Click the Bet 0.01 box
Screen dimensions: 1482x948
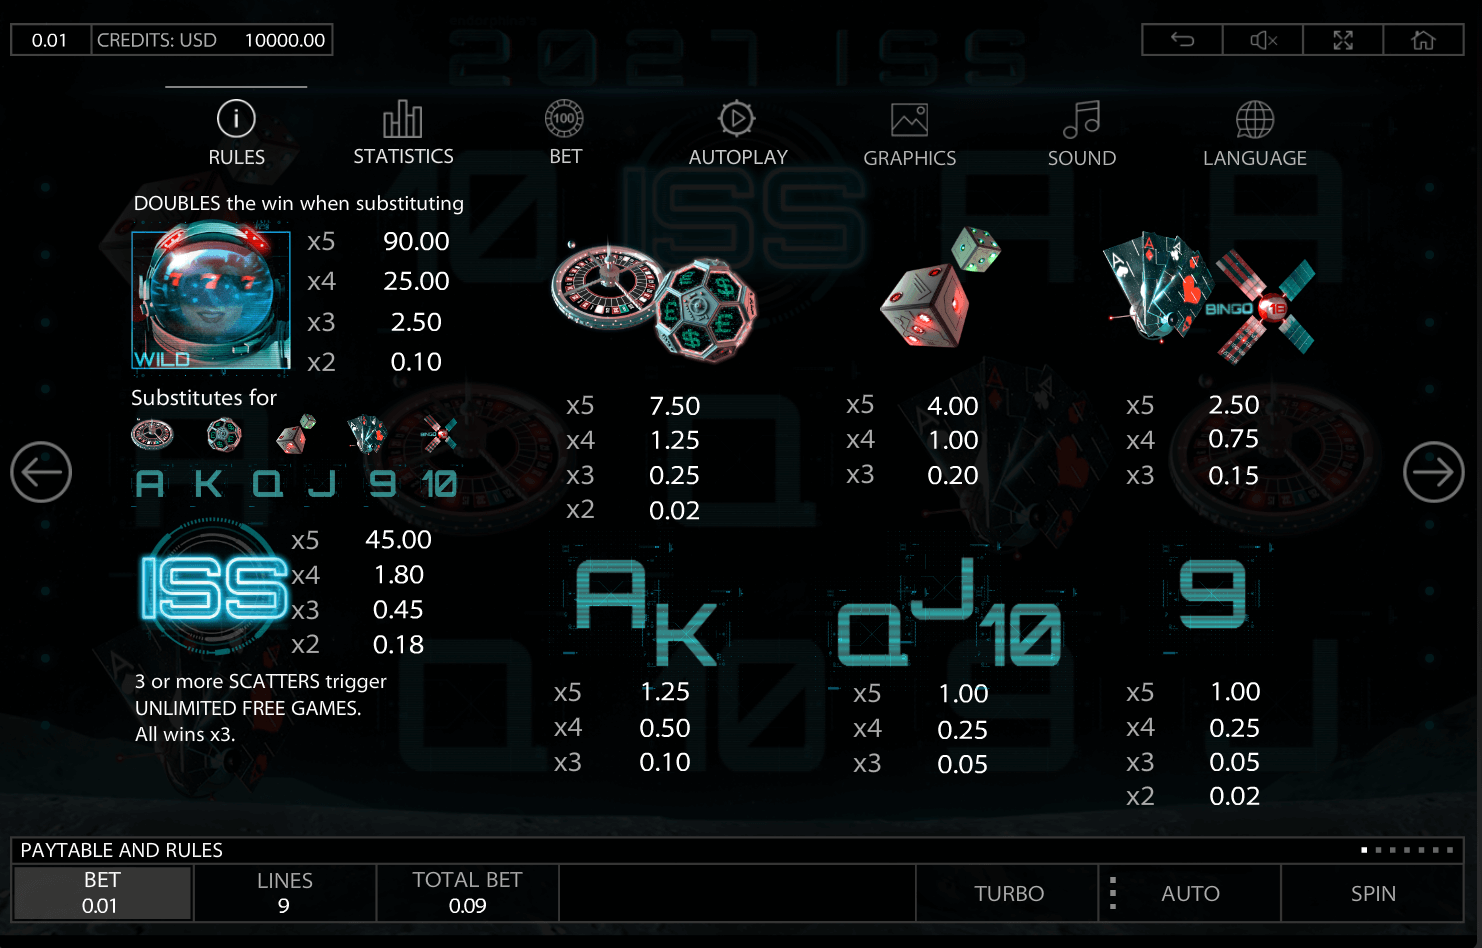click(101, 893)
